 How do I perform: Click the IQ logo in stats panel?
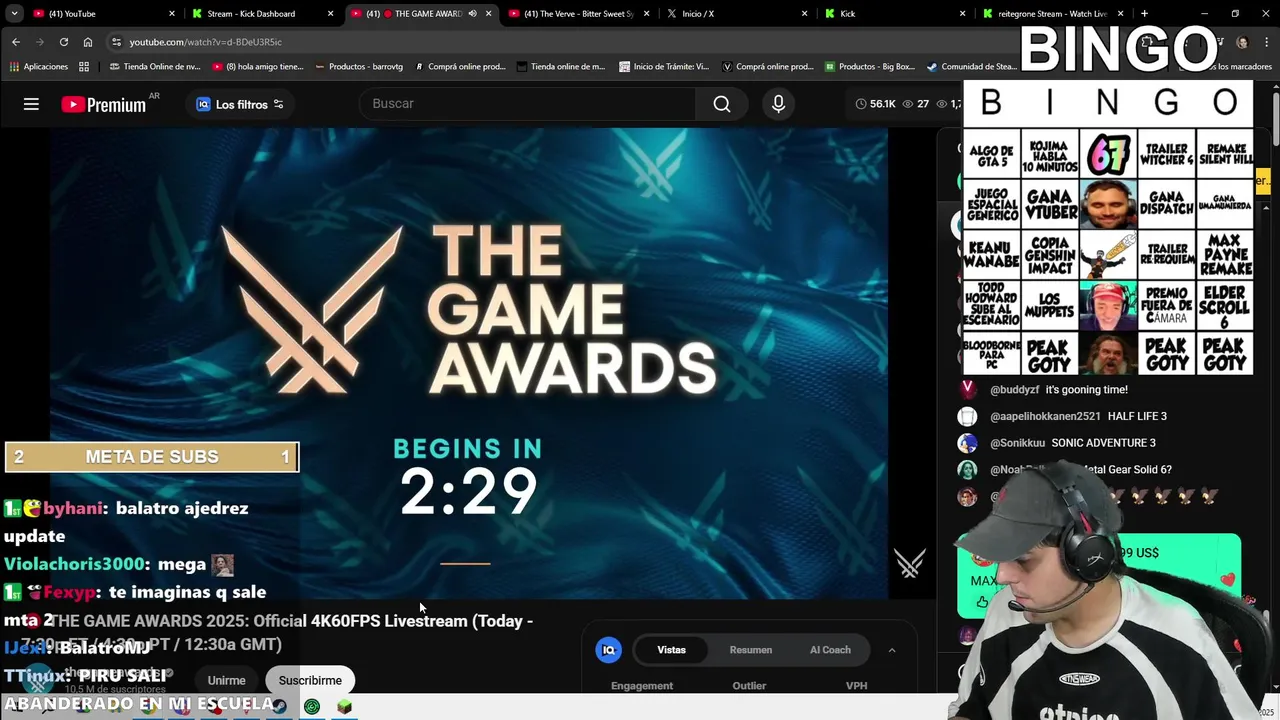[x=608, y=650]
